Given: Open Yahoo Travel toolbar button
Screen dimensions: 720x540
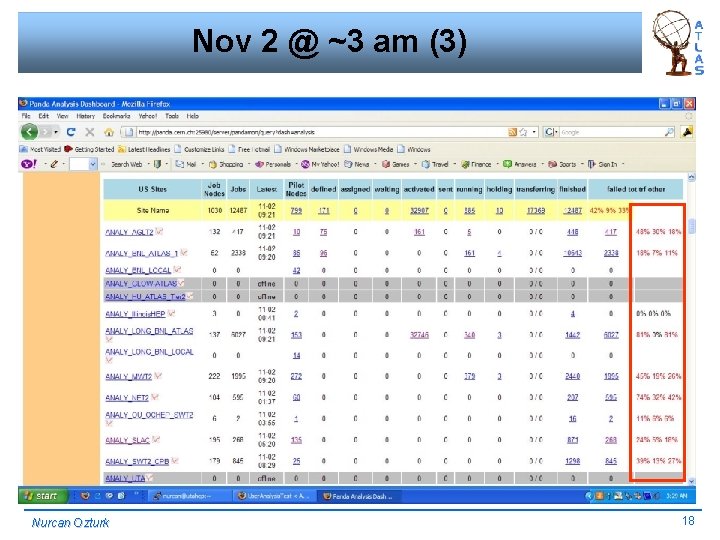Looking at the screenshot, I should point(435,164).
